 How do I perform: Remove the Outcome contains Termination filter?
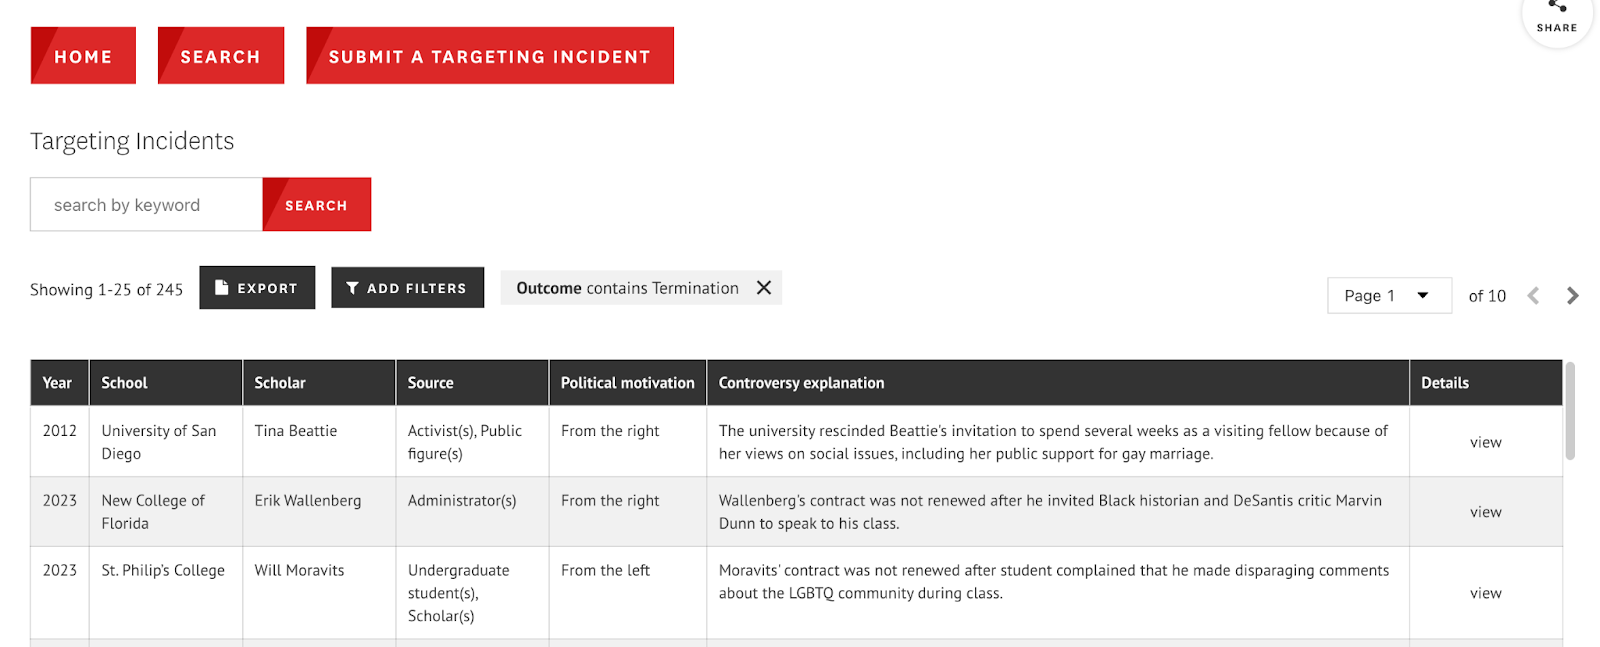764,288
